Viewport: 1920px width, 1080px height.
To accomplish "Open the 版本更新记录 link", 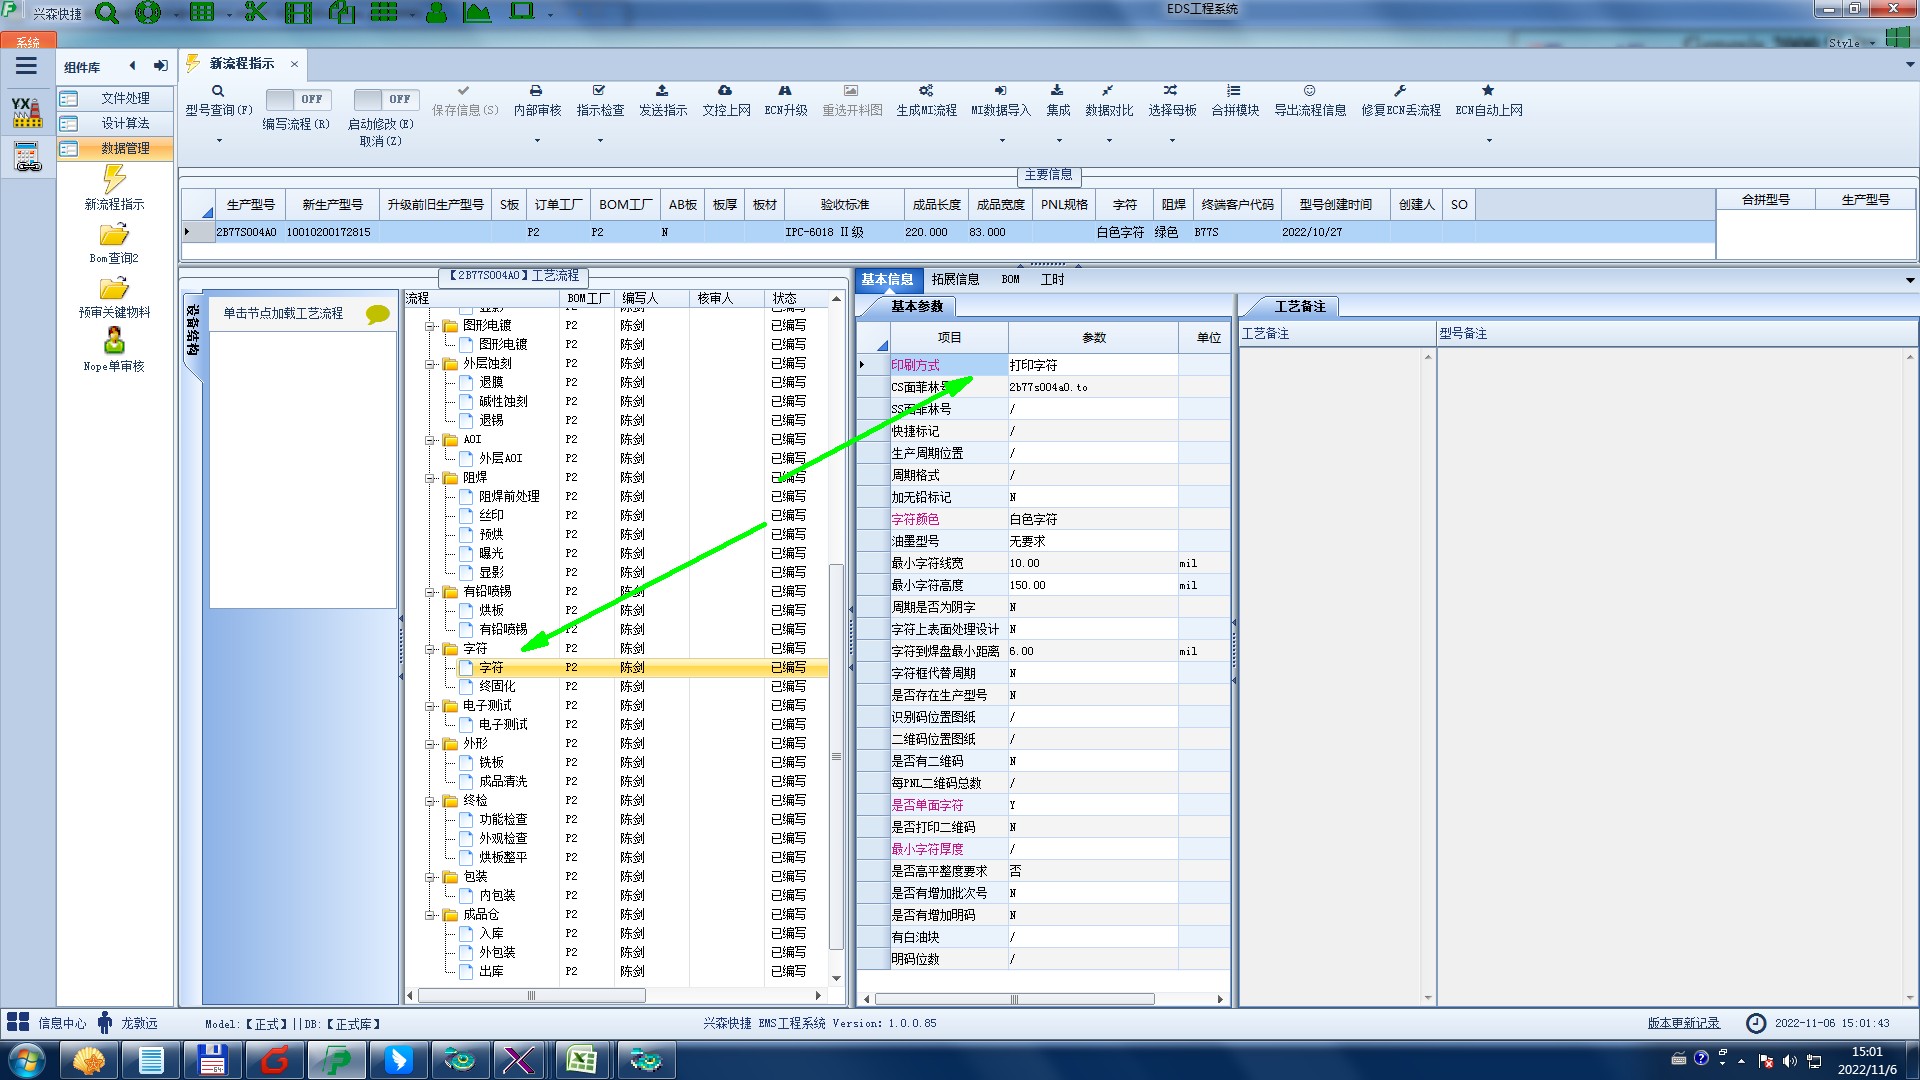I will (1683, 1023).
